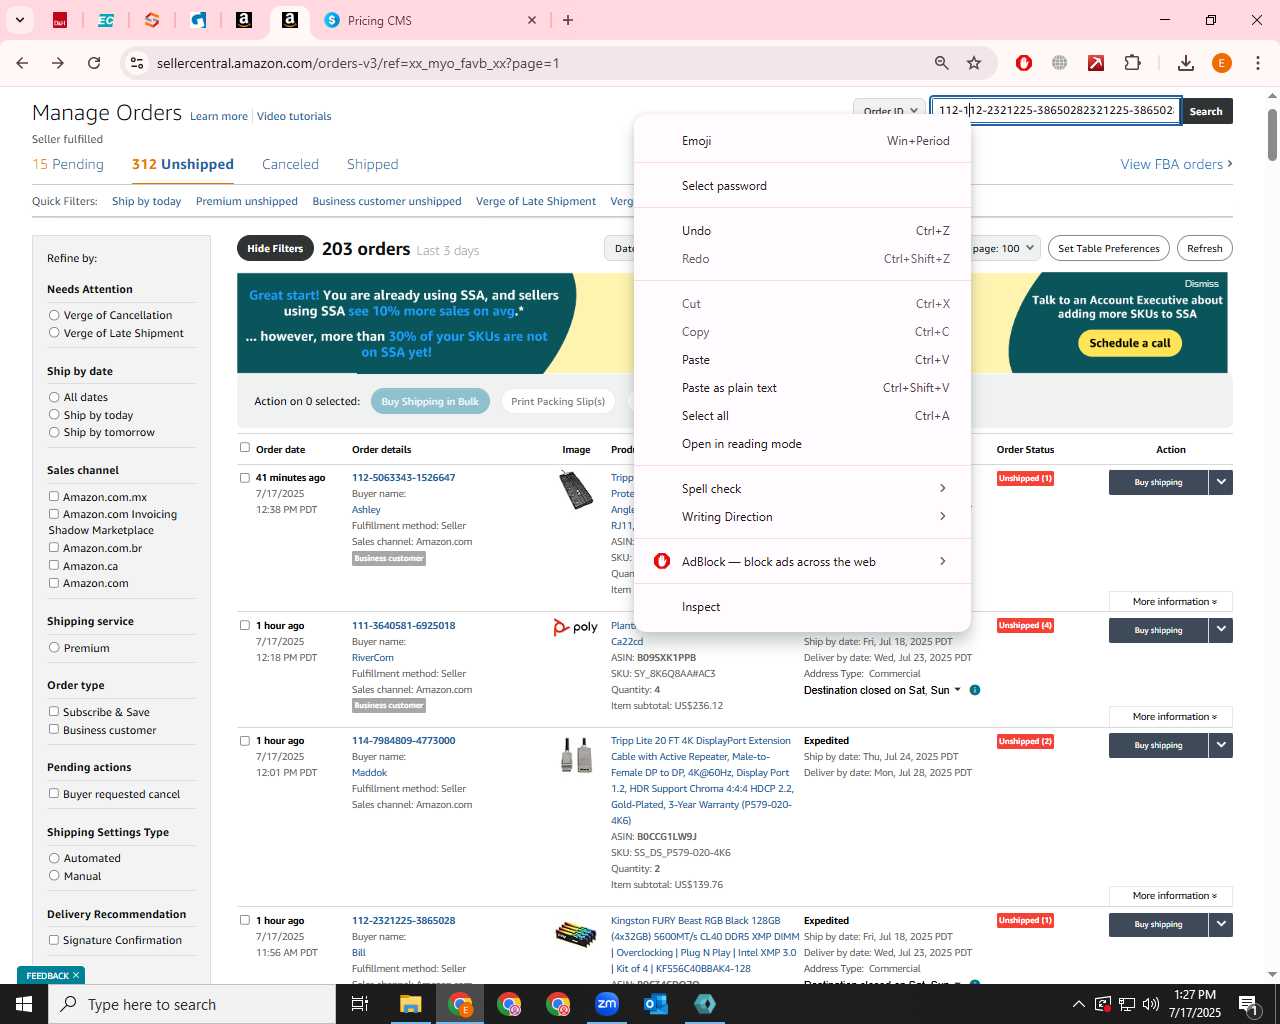Screen dimensions: 1280x1024
Task: Check the Amazon.com.mx sales channel
Action: point(54,496)
